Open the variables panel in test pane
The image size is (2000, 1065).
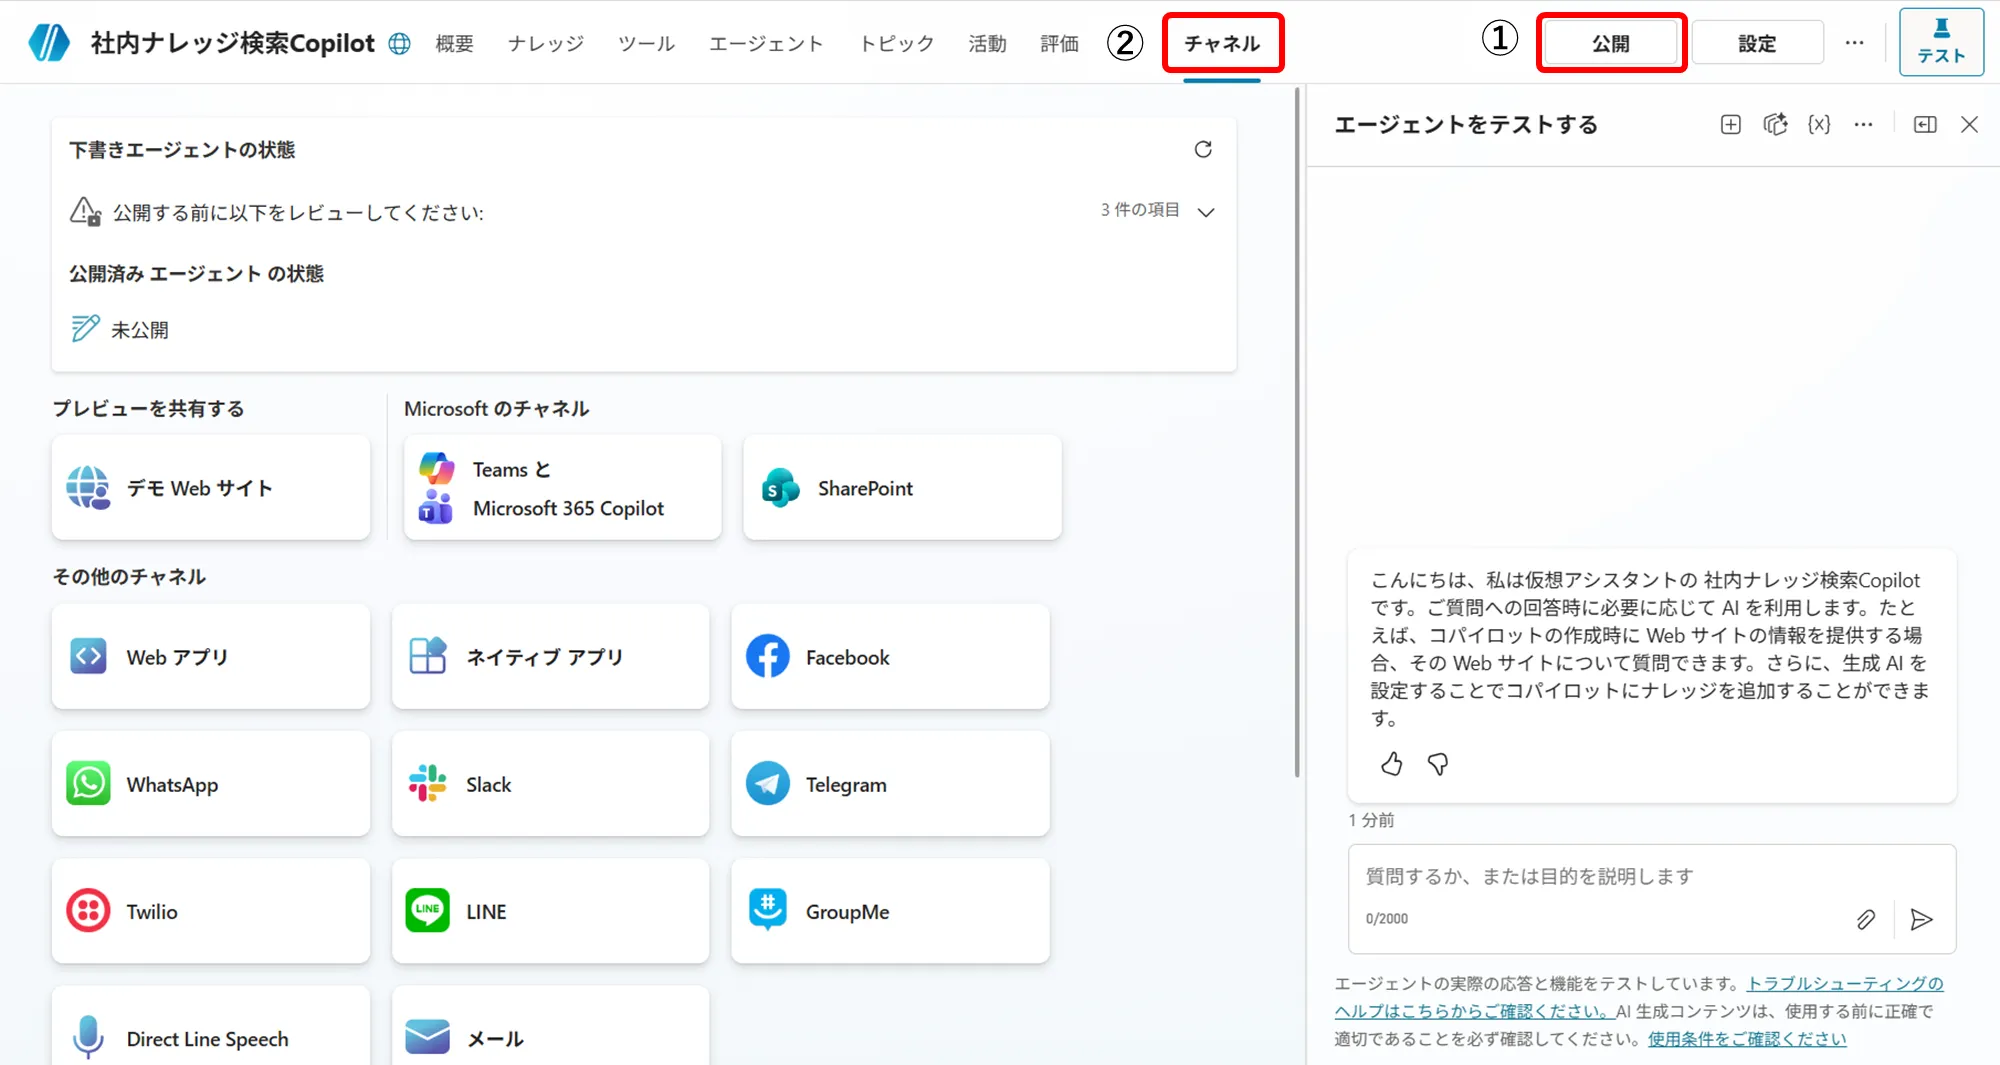click(x=1819, y=124)
